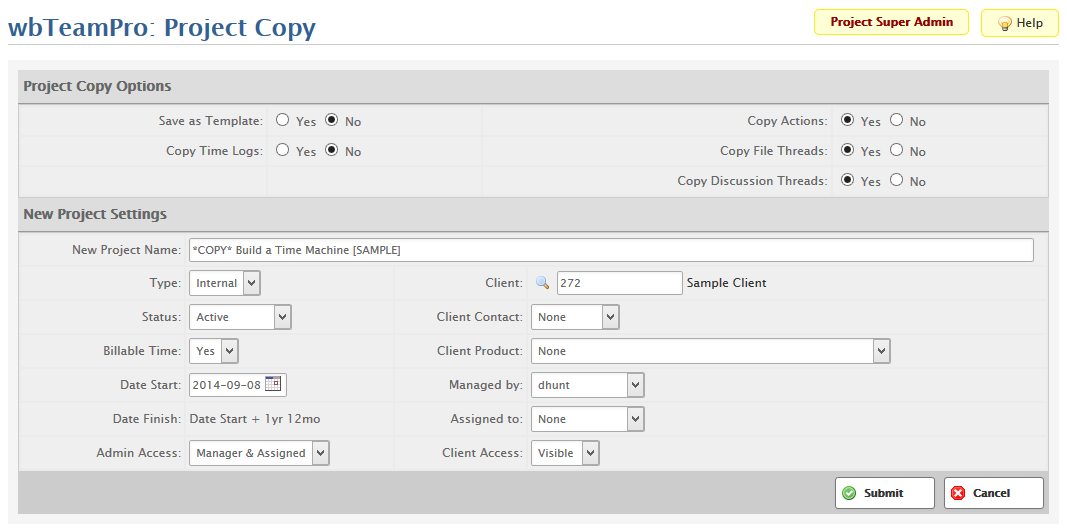Select No for Copy Discussion Threads

(x=896, y=180)
